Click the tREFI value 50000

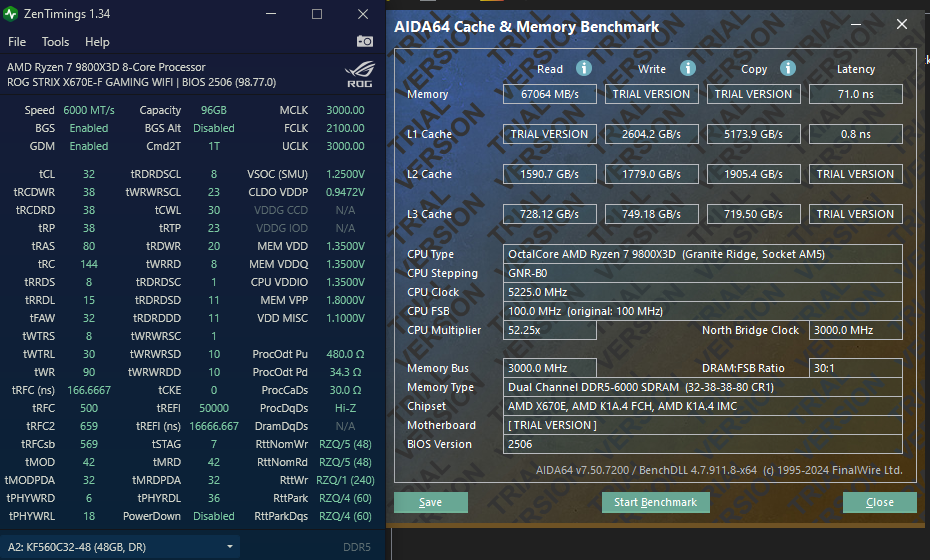click(x=214, y=408)
